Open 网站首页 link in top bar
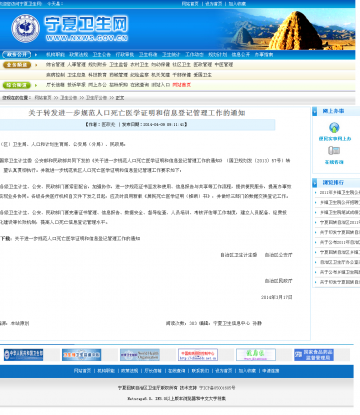This screenshot has width=360, height=415. pos(190,4)
